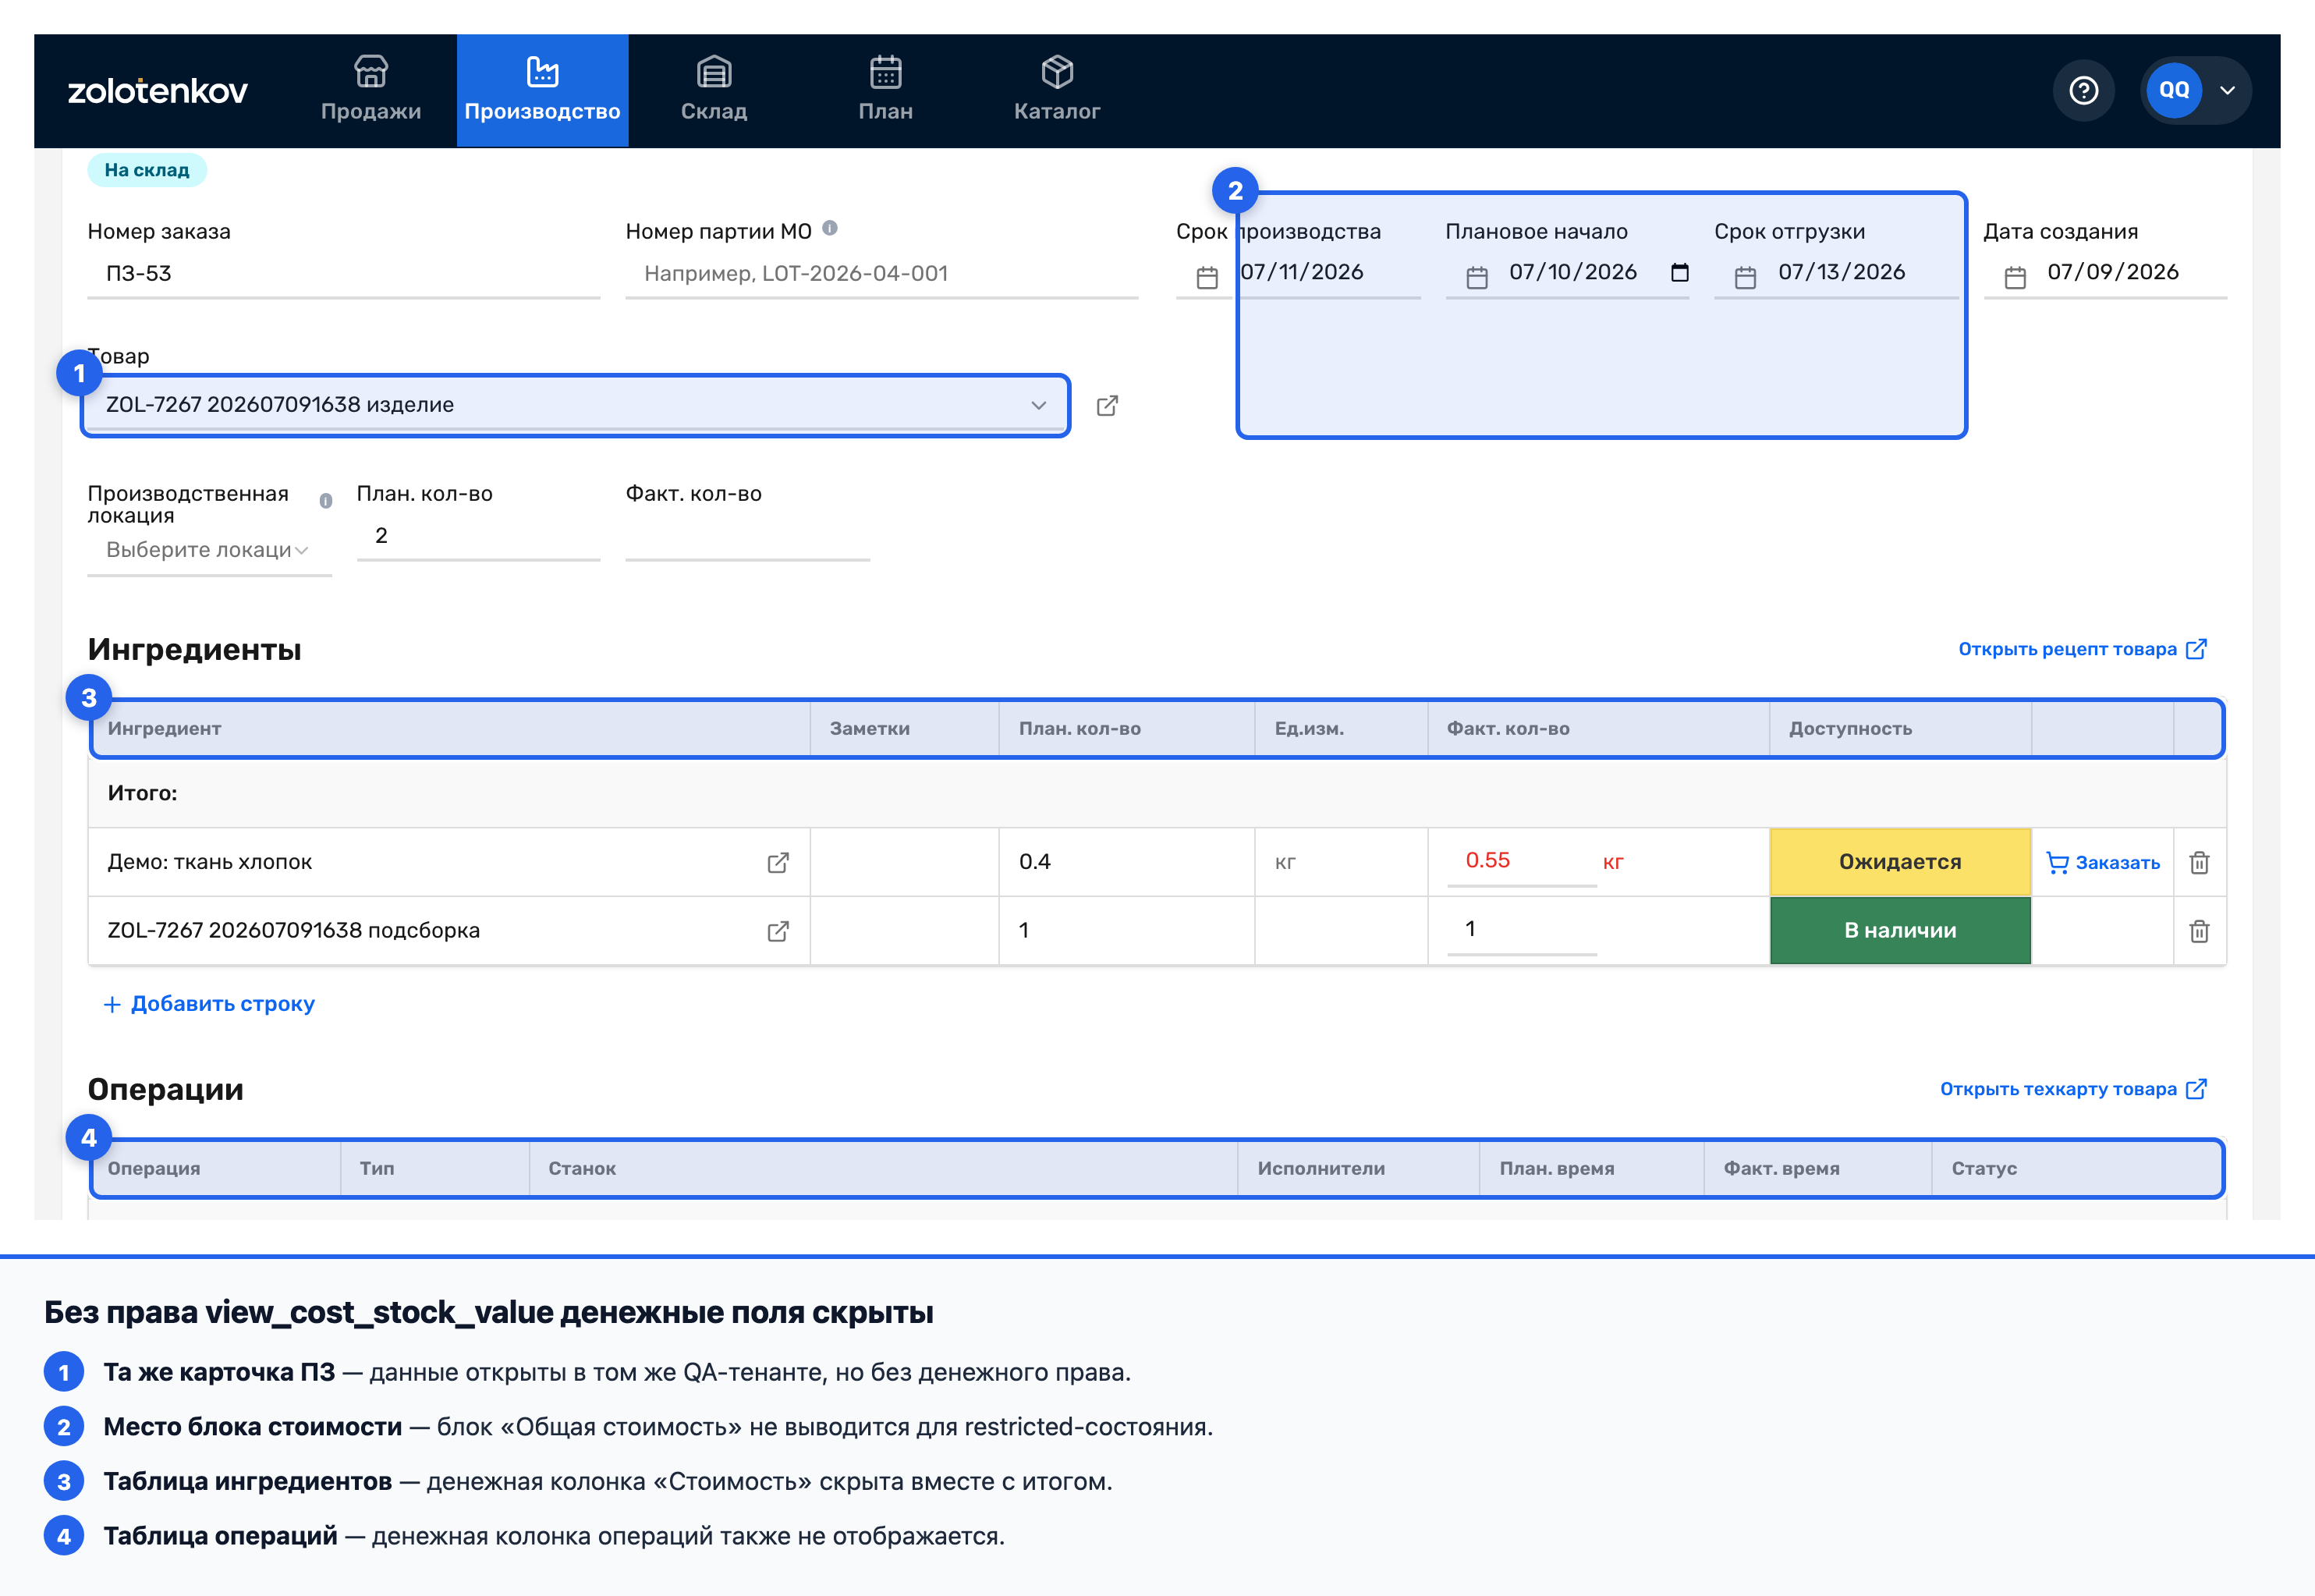Click the На склад status badge
2315x1596 pixels.
pos(147,170)
